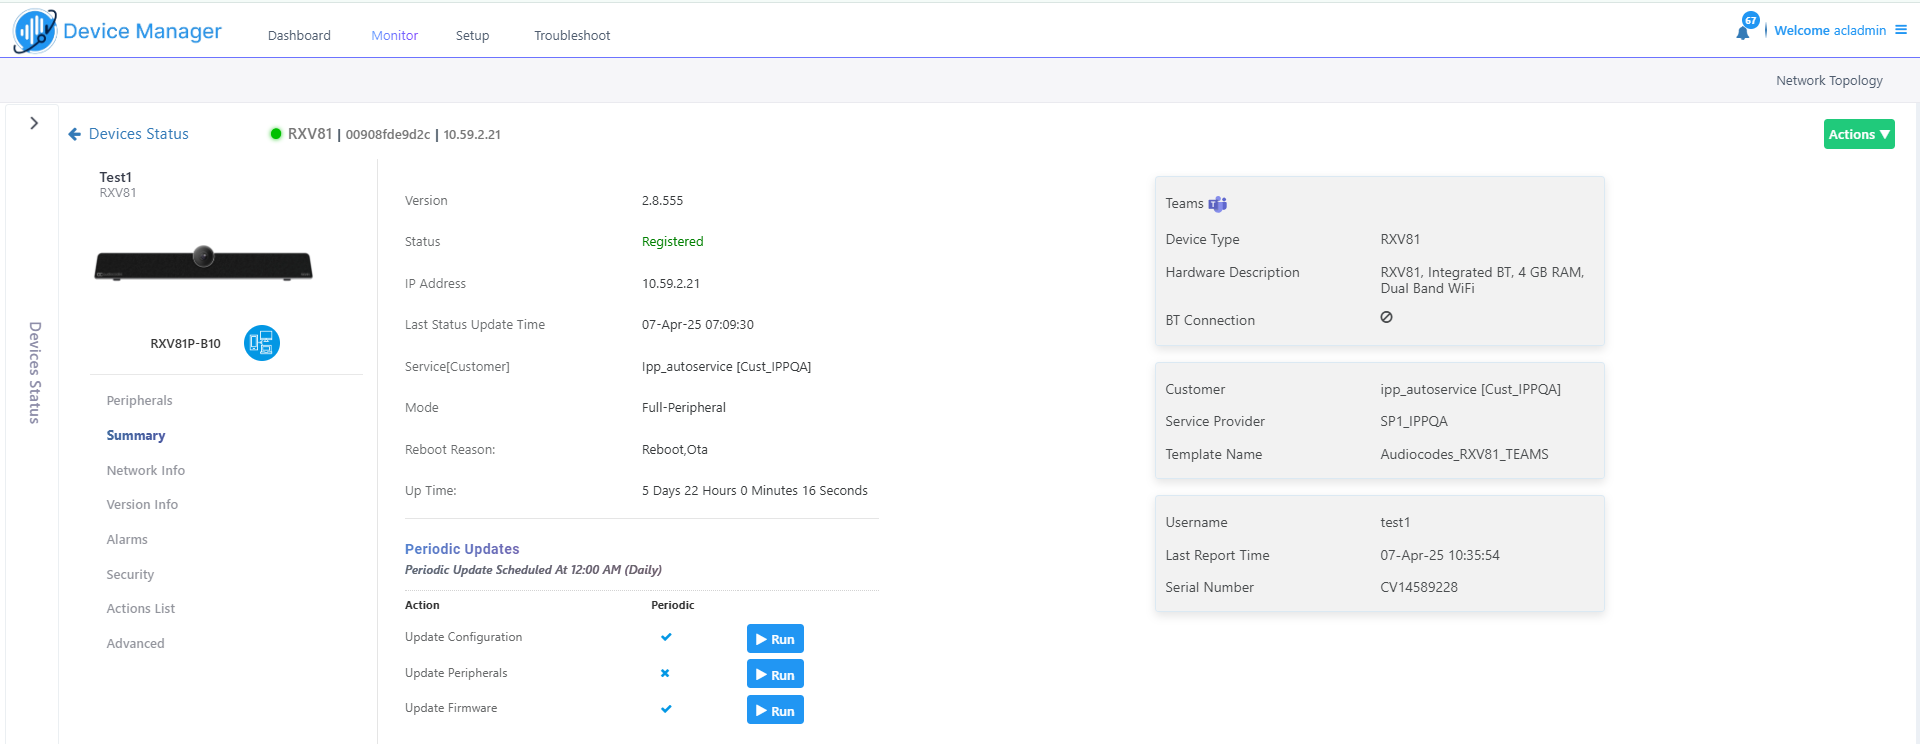1920x744 pixels.
Task: Open the Network Topology link
Action: (x=1829, y=80)
